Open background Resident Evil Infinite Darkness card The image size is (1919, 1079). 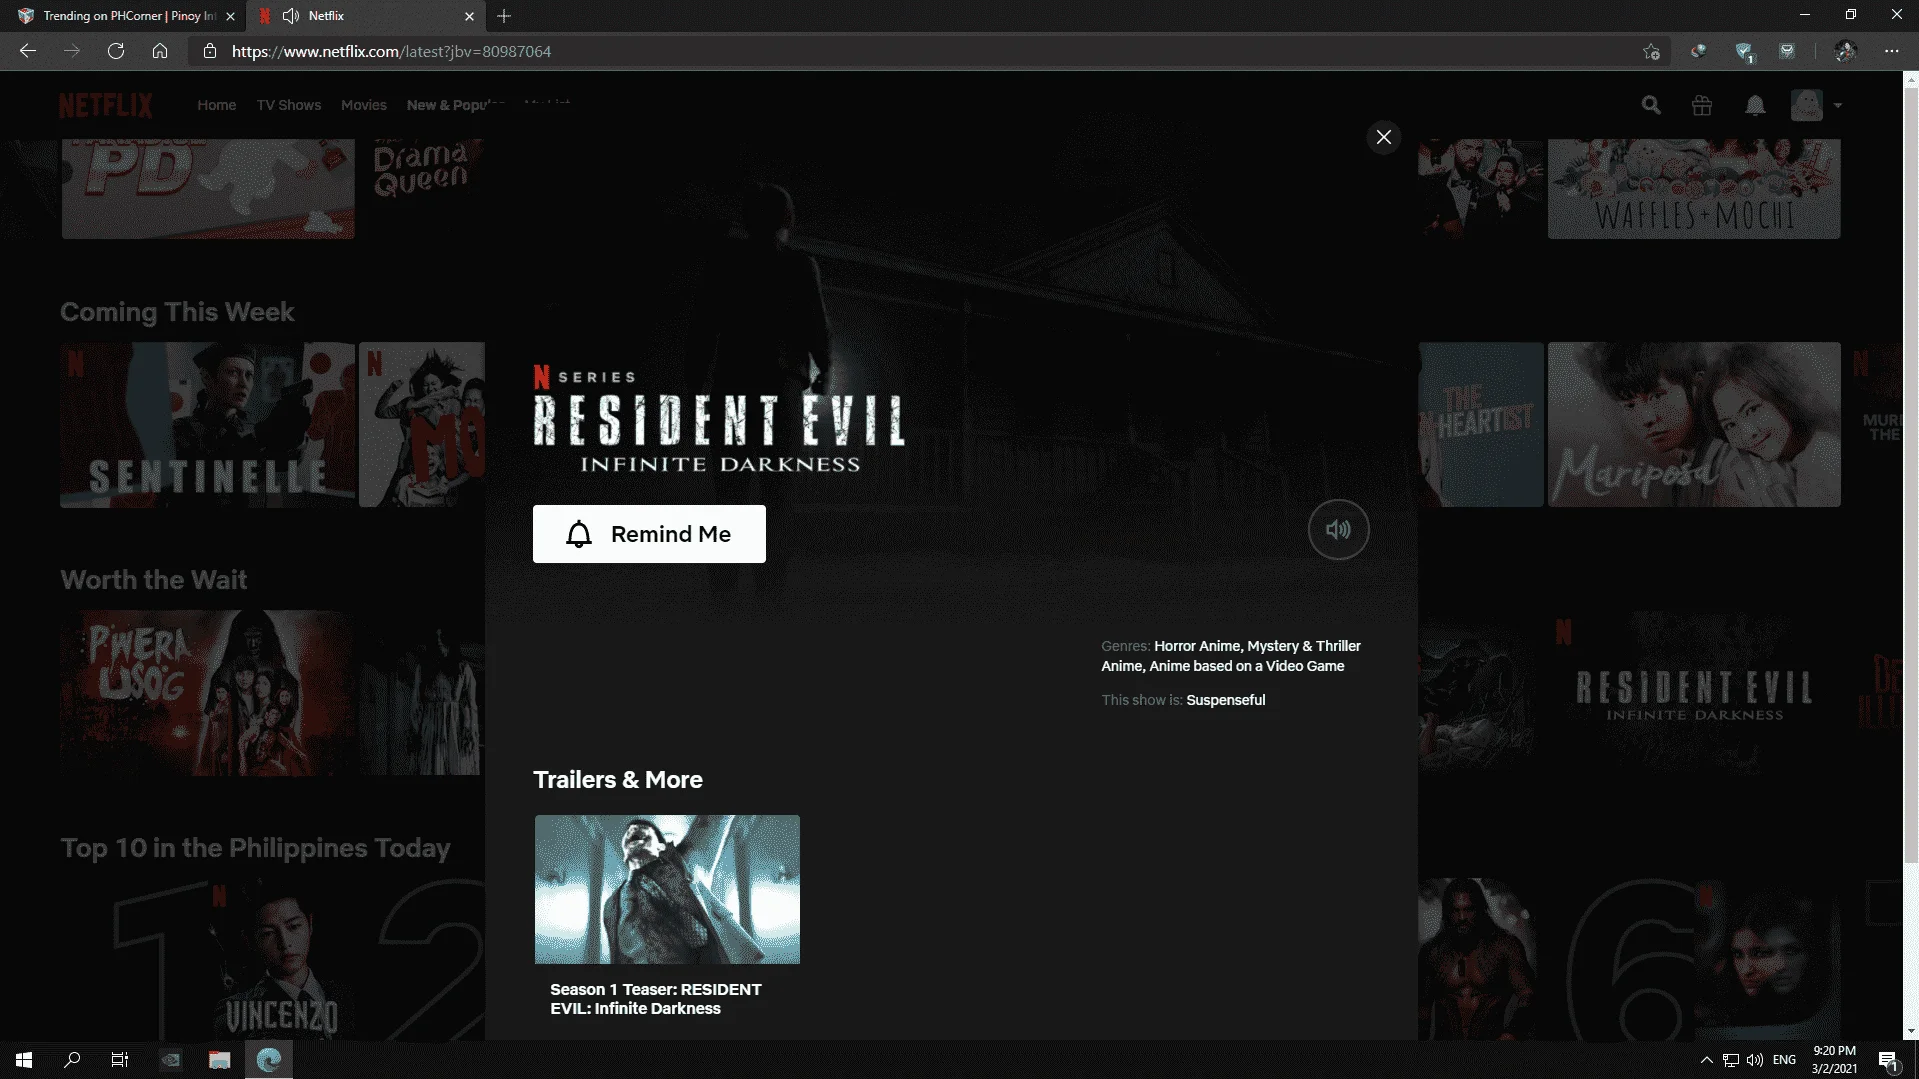click(x=1694, y=693)
